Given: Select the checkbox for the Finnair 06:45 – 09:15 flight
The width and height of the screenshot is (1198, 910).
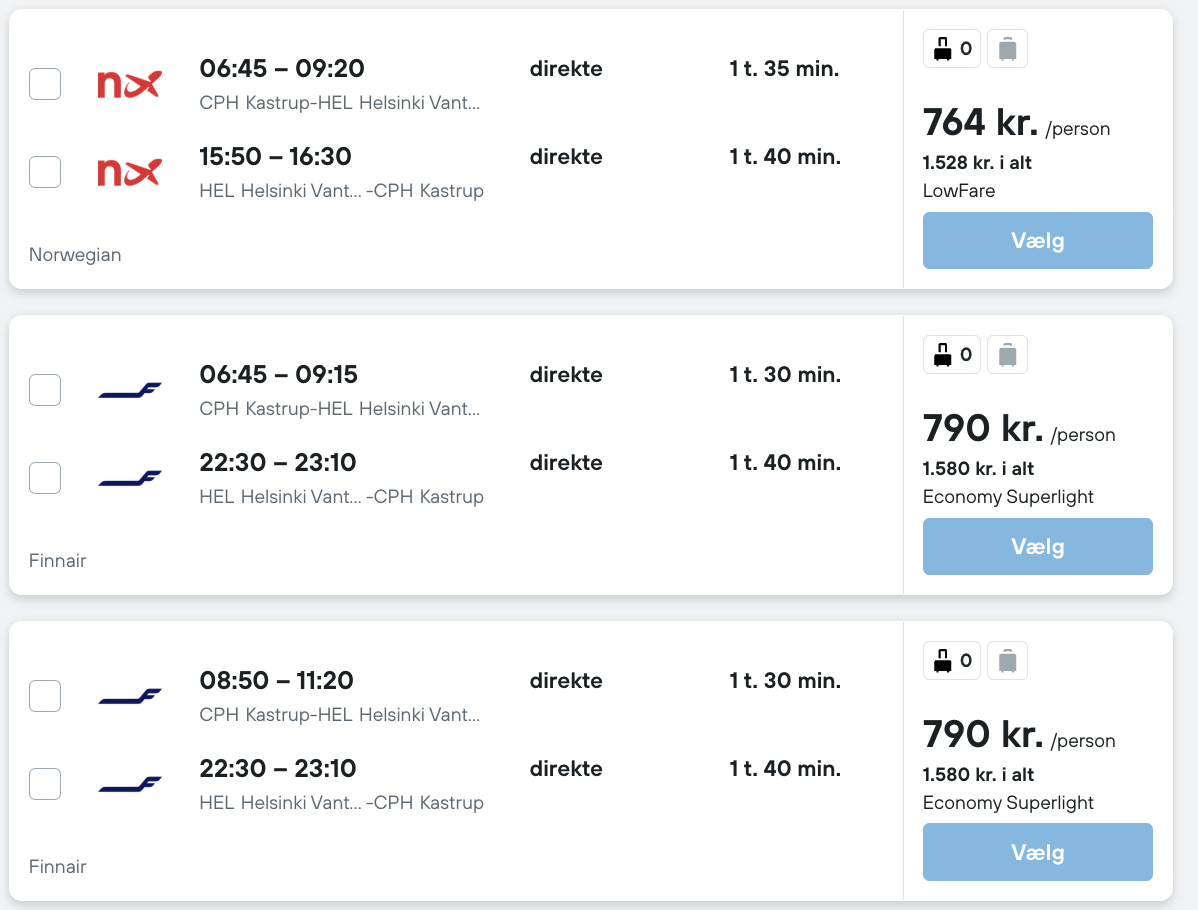Looking at the screenshot, I should (45, 390).
